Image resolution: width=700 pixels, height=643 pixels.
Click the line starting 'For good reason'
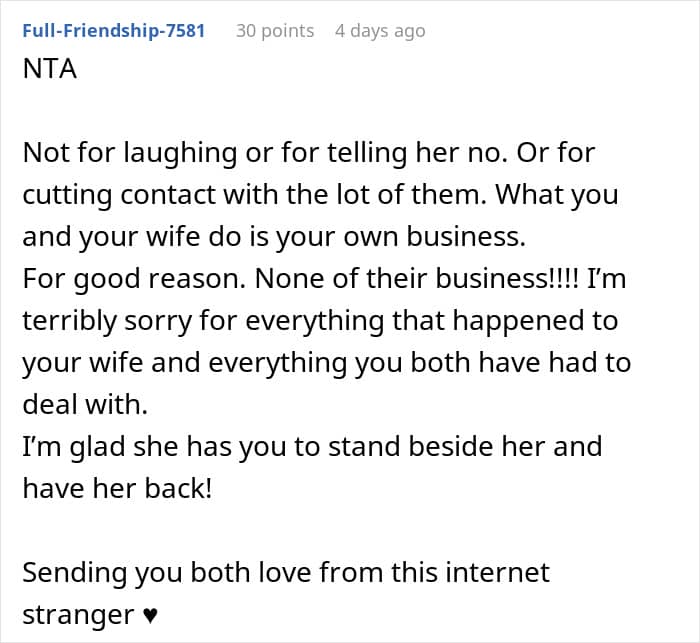tap(324, 279)
